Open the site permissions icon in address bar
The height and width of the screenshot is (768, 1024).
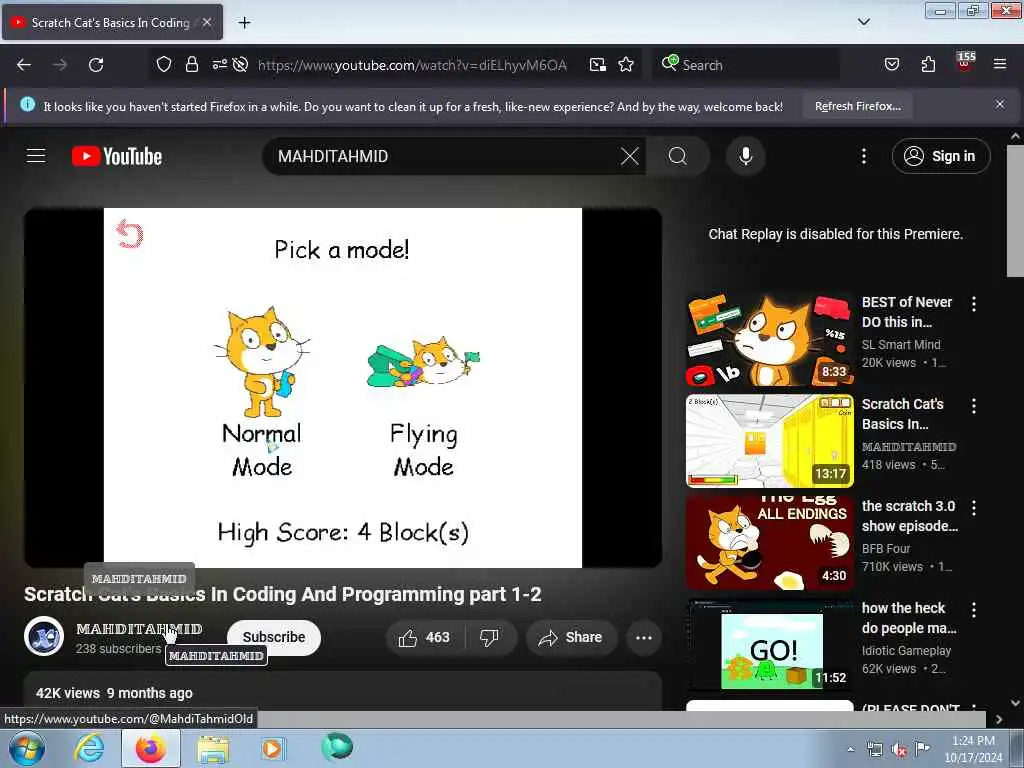pos(219,64)
